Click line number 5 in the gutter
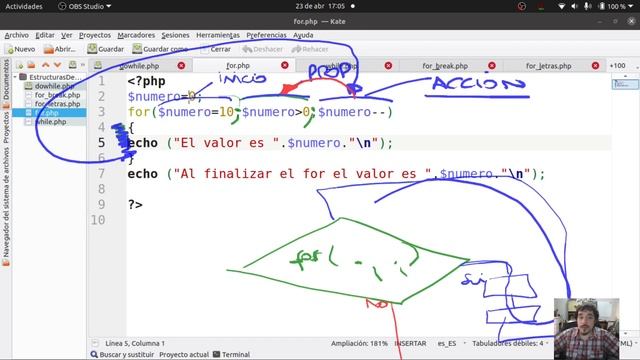 pos(101,143)
